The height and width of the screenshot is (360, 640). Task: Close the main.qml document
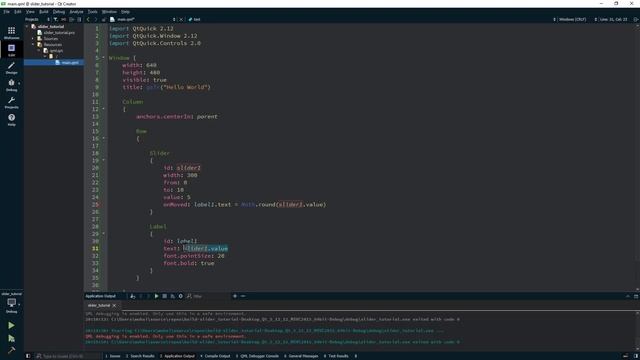coord(181,19)
